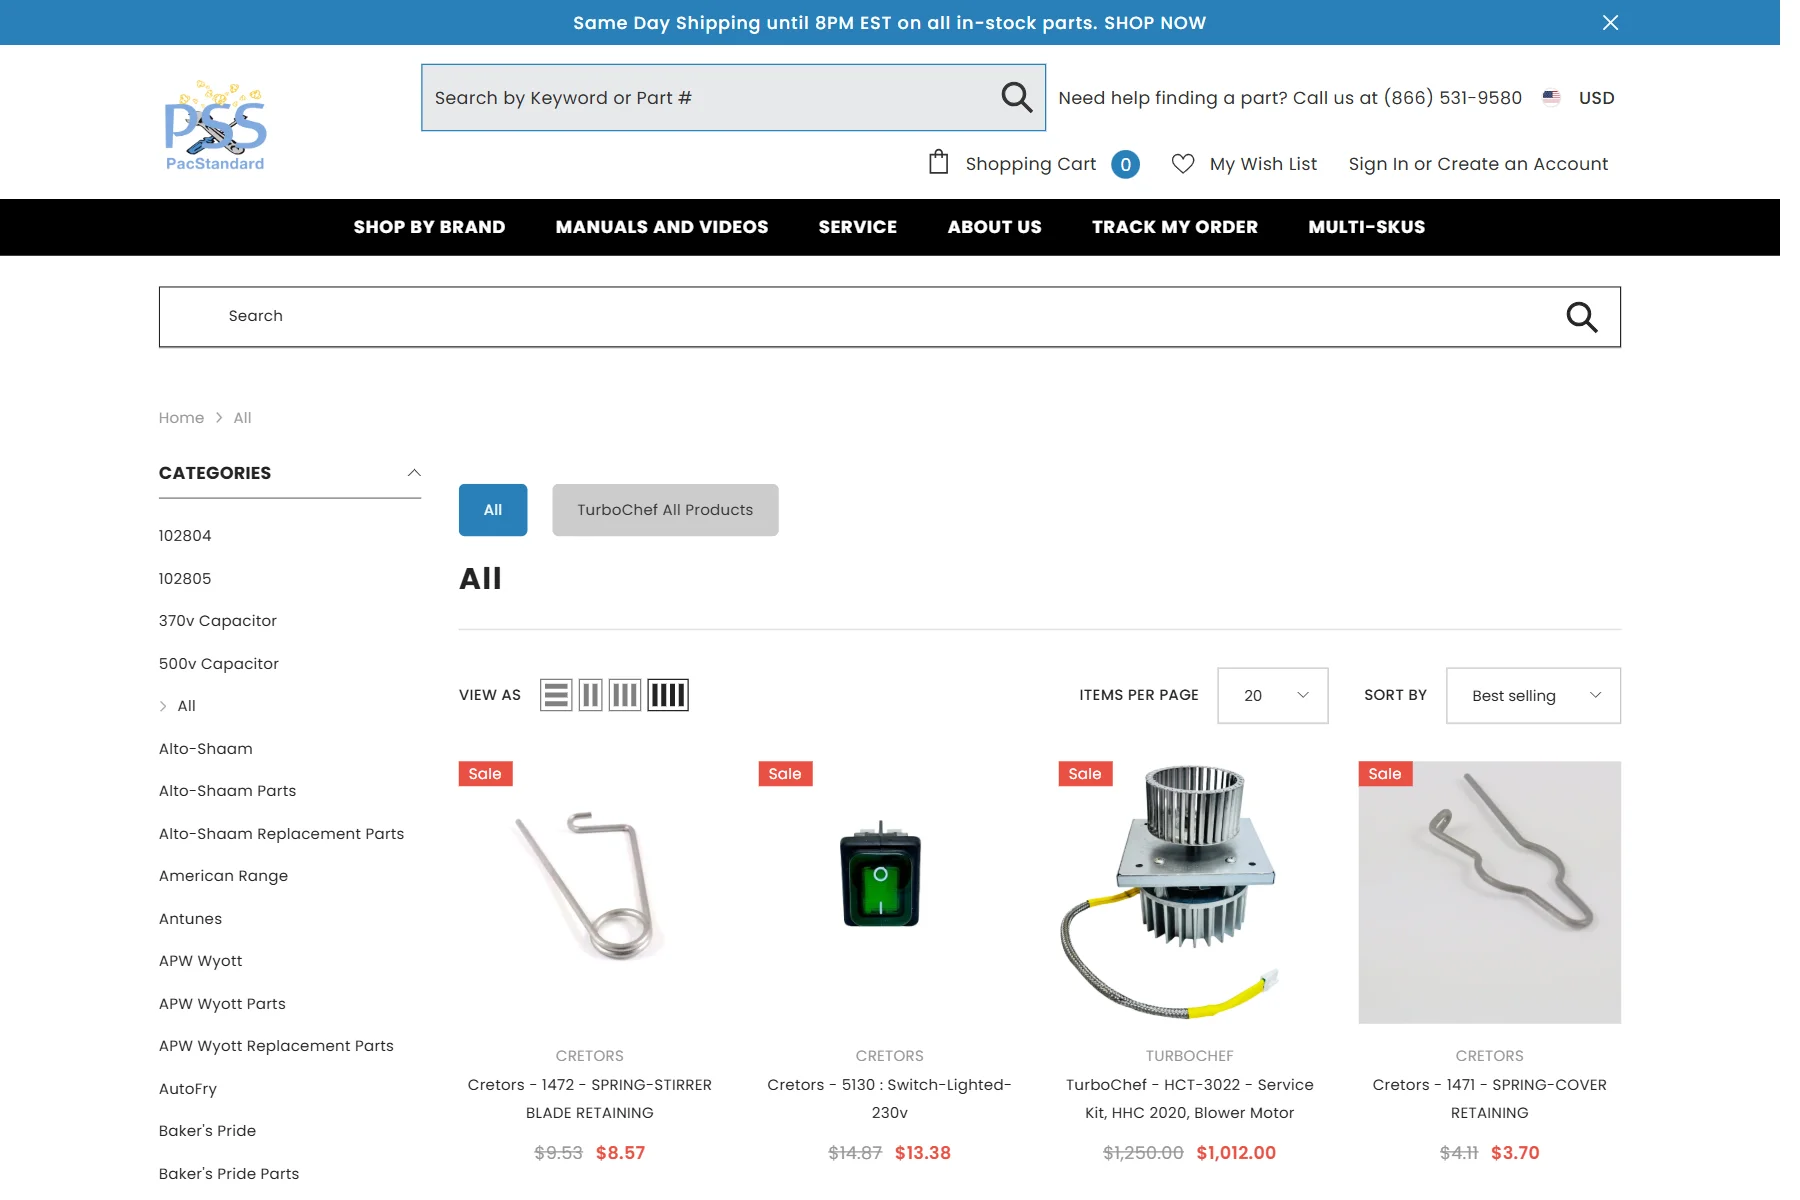Go to the Service menu item

tap(858, 227)
